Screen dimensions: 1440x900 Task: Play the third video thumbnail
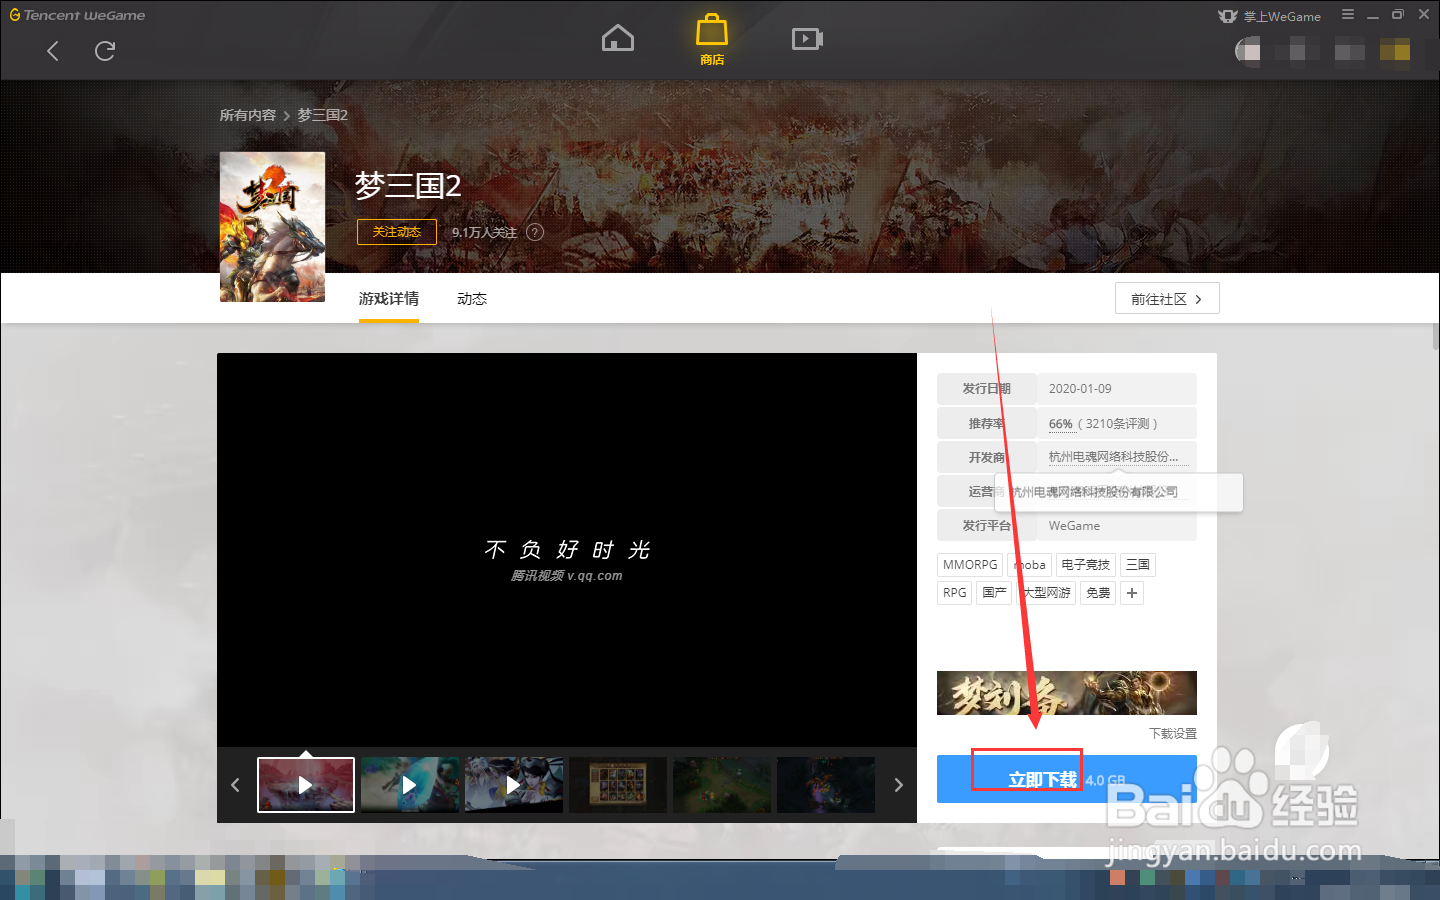(514, 785)
